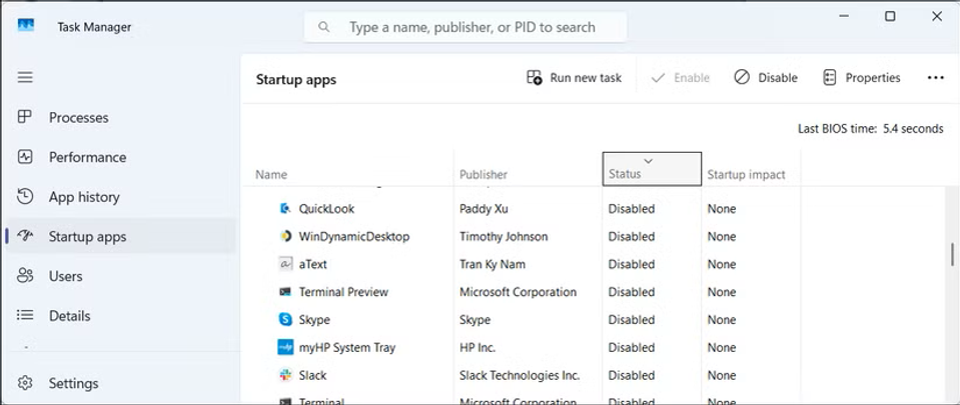960x405 pixels.
Task: Click the Status column header
Action: [x=652, y=168]
